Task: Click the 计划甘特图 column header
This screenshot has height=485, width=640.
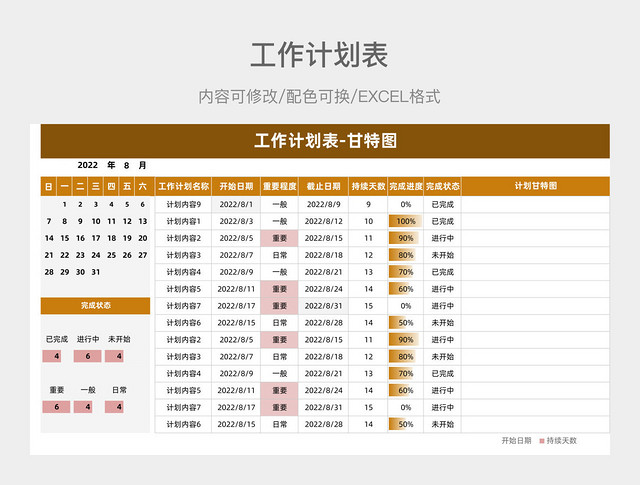Action: (x=536, y=187)
